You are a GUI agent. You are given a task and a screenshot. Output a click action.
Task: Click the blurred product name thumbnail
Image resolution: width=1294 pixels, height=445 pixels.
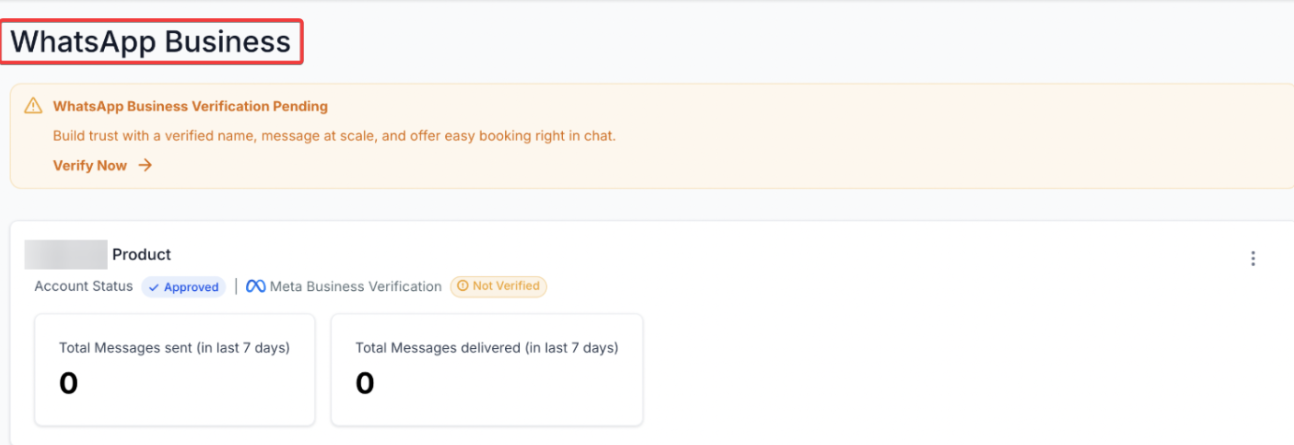66,255
